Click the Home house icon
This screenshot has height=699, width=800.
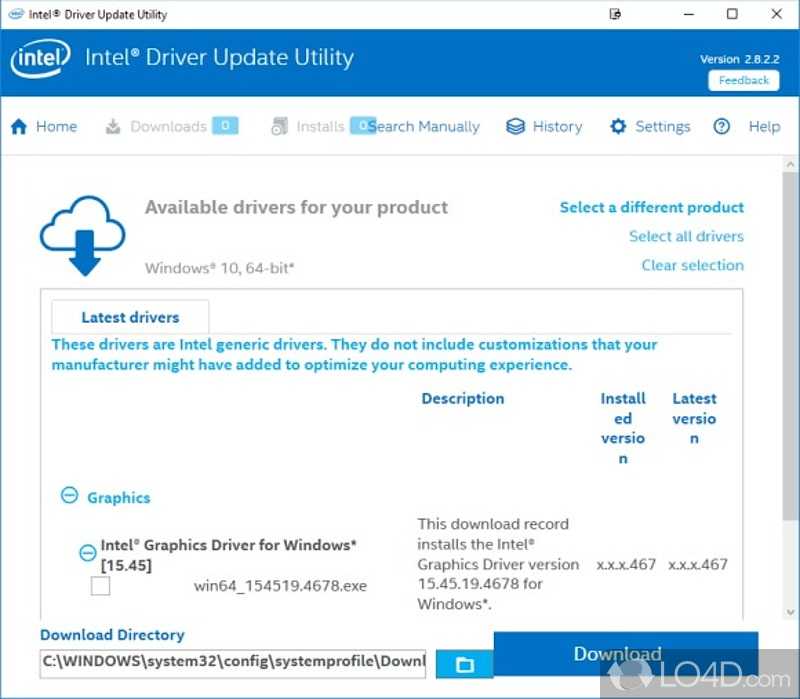coord(19,127)
